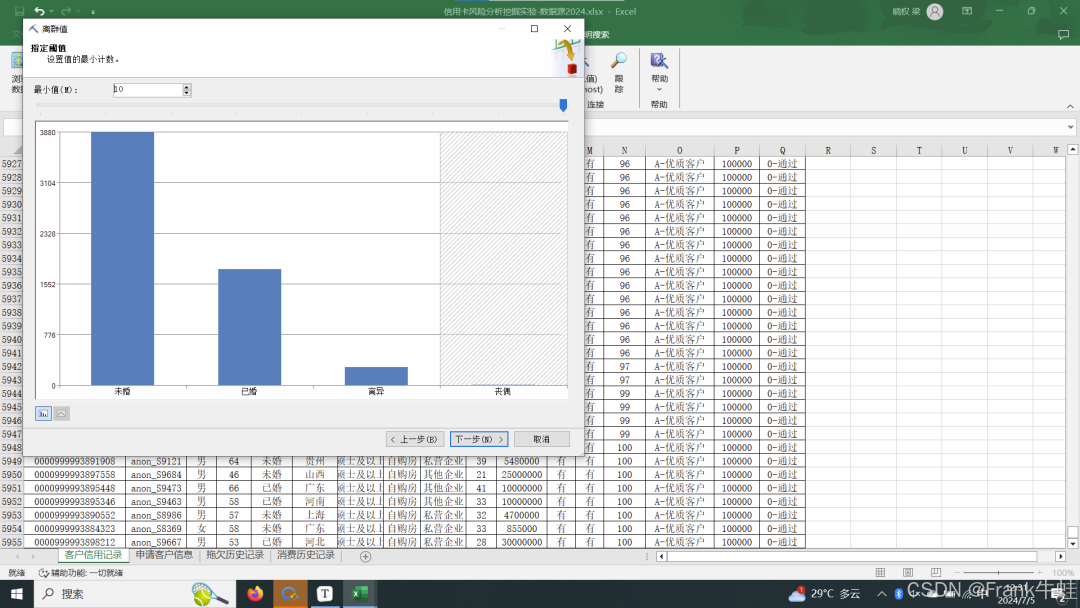Open Firefox from the taskbar
Screen dimensions: 1080x608
pyautogui.click(x=255, y=594)
